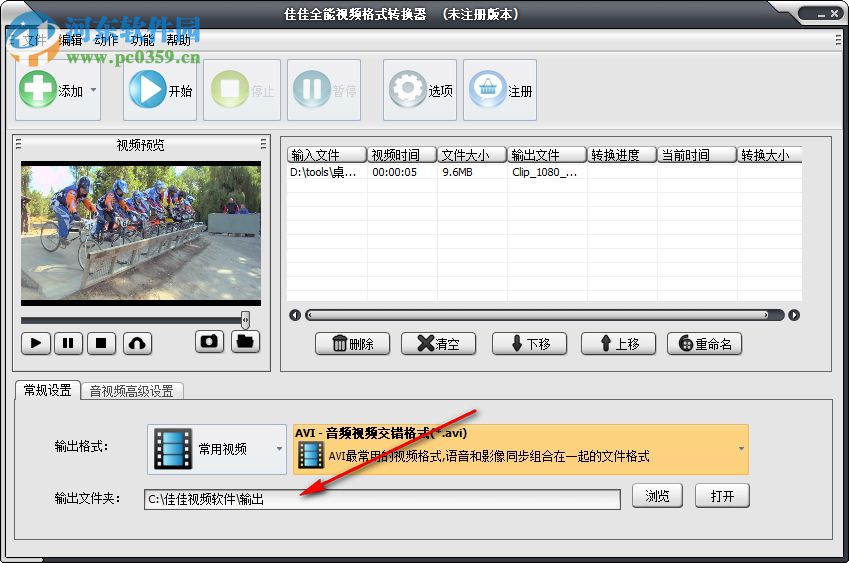Click the 重命名 rename button
This screenshot has width=849, height=563.
704,344
